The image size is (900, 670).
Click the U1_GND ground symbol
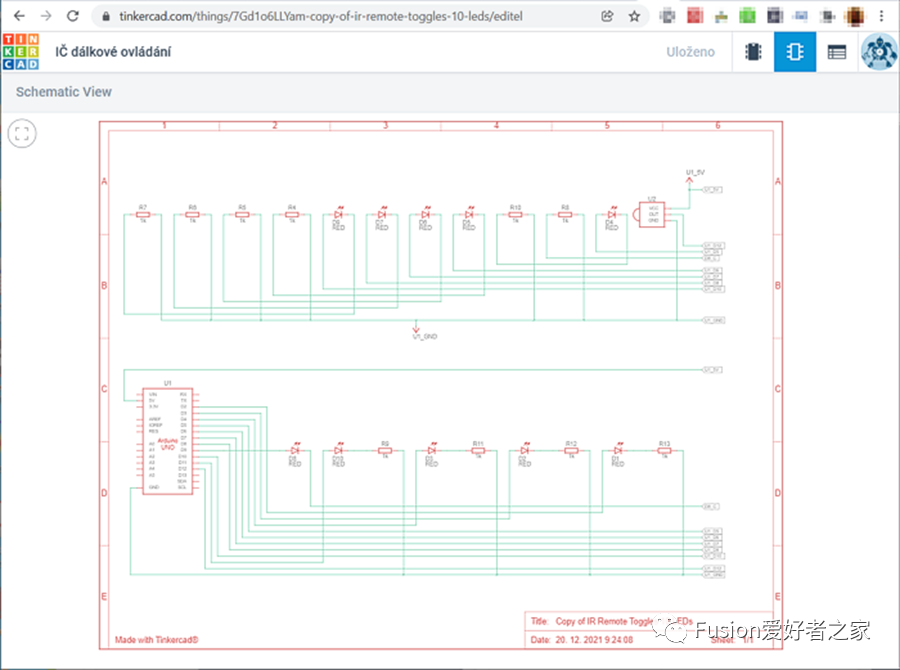[x=417, y=330]
